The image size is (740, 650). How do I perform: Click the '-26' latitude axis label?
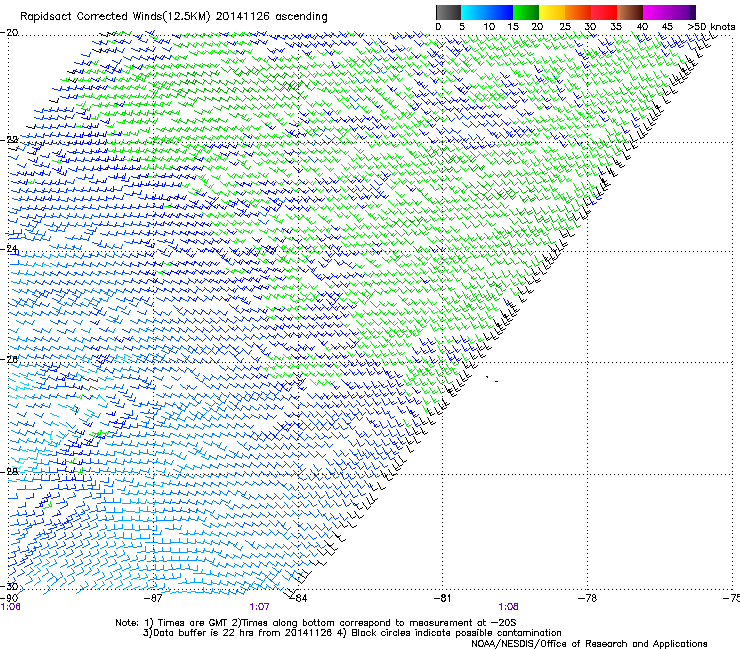[x=9, y=359]
